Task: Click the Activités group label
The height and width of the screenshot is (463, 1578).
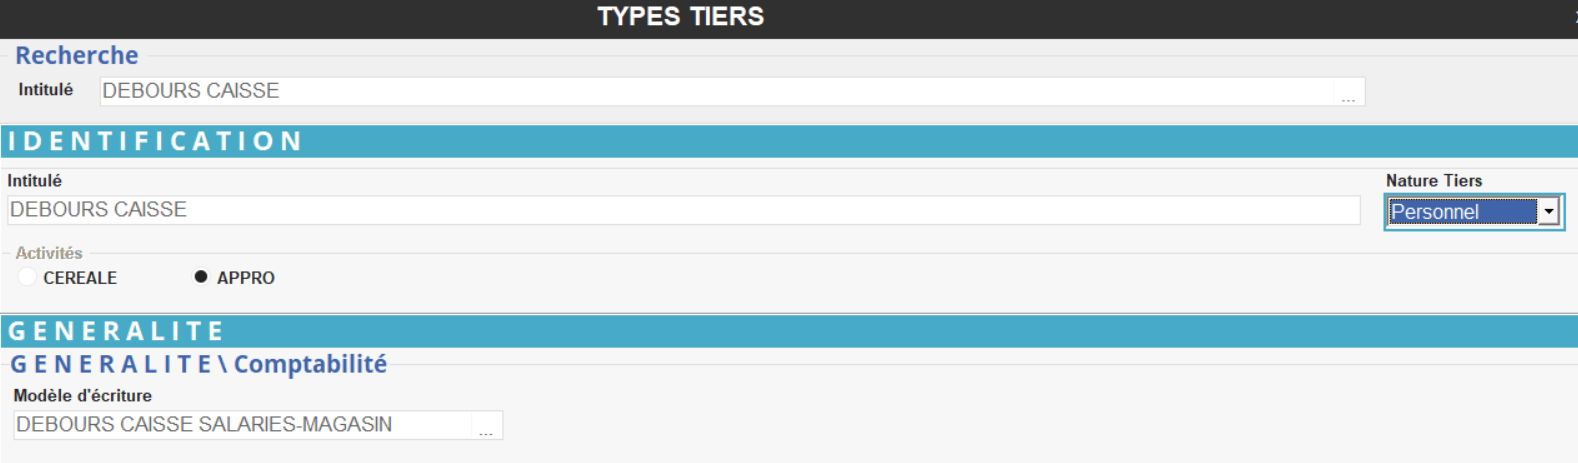Action: pyautogui.click(x=49, y=253)
